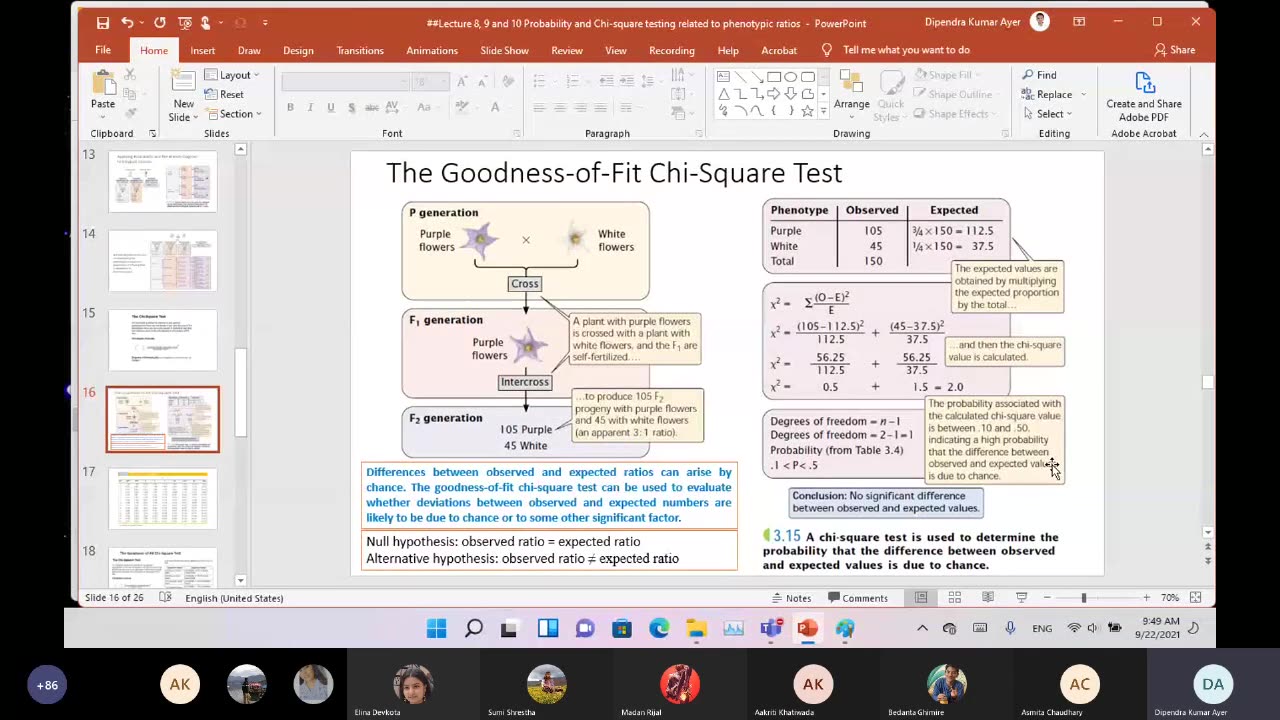This screenshot has height=720, width=1280.
Task: Select the Rectangle shape in gallery
Action: point(774,76)
